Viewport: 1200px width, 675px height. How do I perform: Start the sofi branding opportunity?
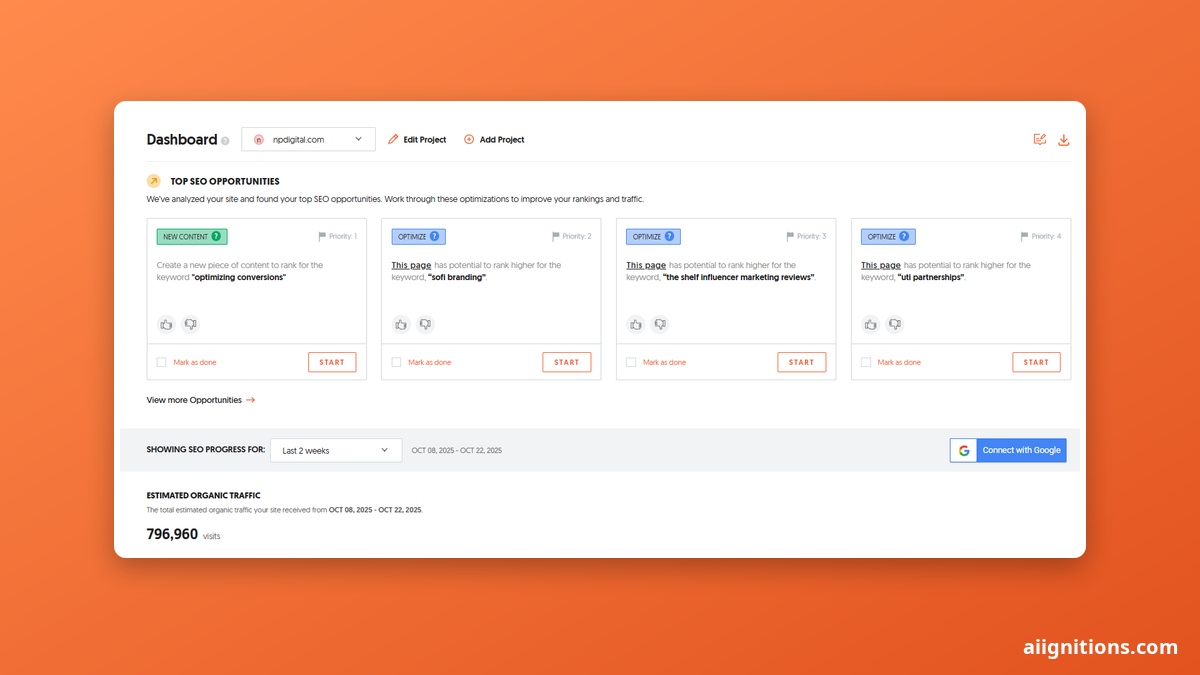[x=567, y=362]
